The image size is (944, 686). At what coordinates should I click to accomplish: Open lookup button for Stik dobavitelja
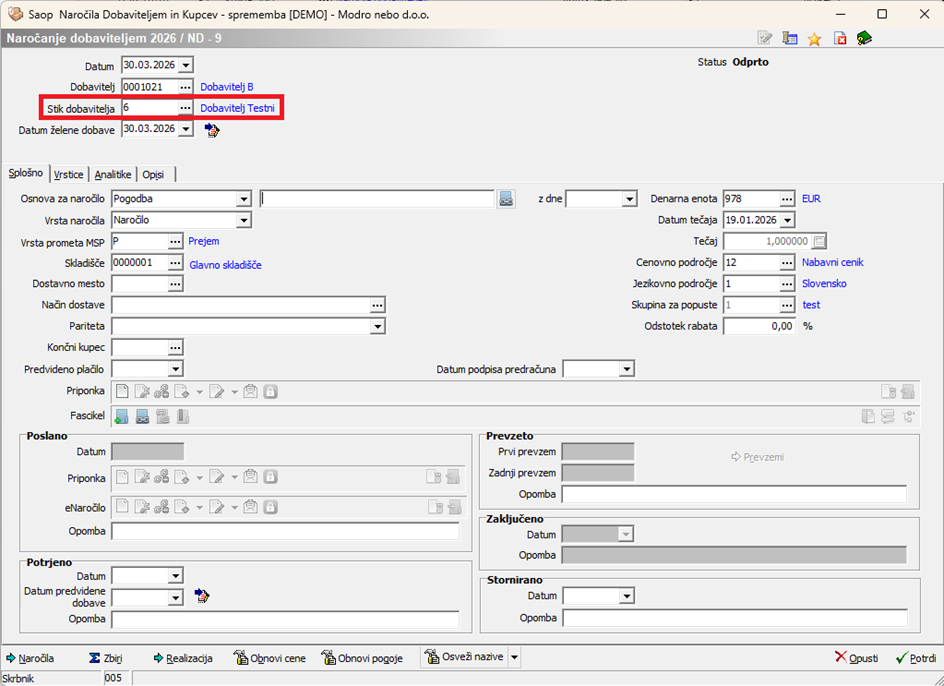[185, 108]
